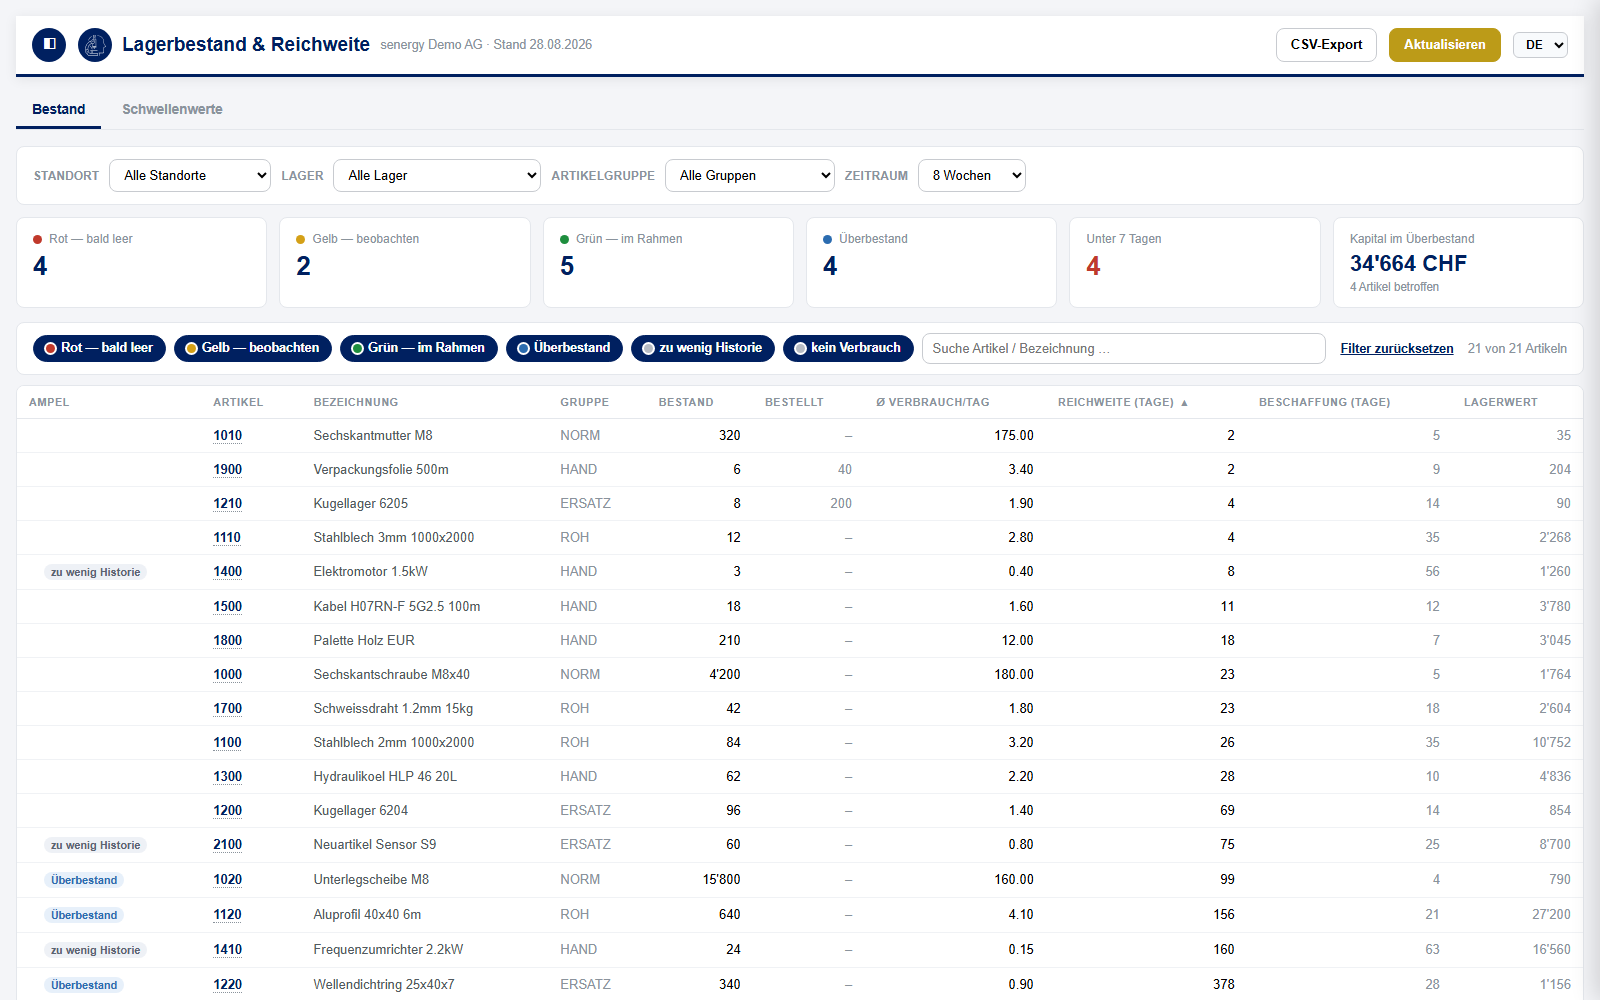Open the DE language selector
This screenshot has height=1000, width=1600.
(1540, 45)
